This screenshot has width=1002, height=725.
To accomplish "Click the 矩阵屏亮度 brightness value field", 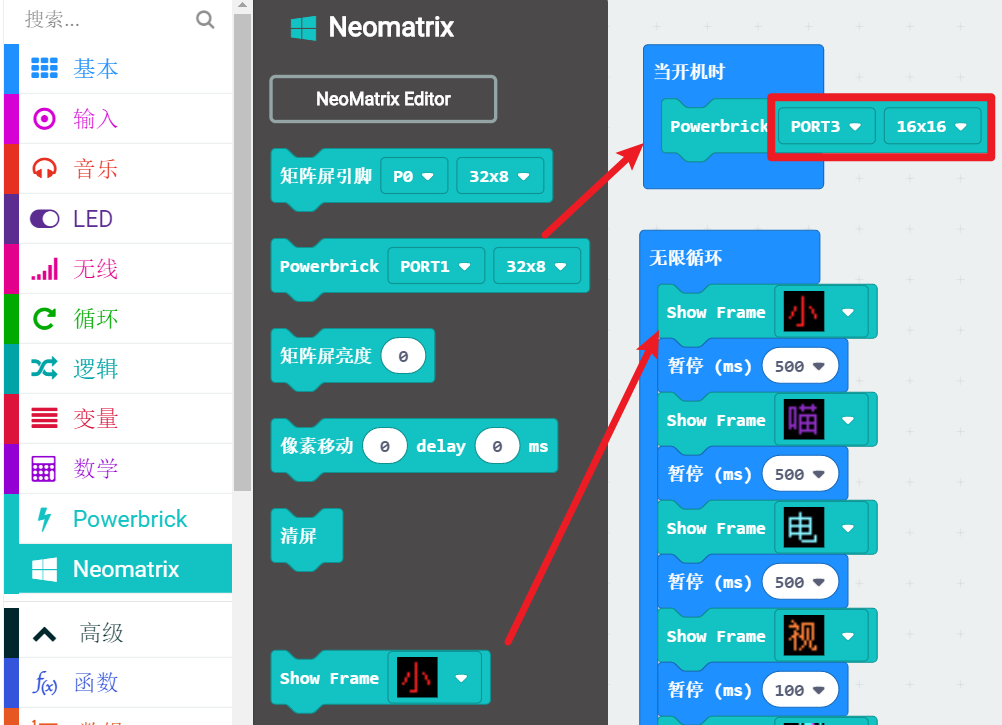I will click(403, 356).
